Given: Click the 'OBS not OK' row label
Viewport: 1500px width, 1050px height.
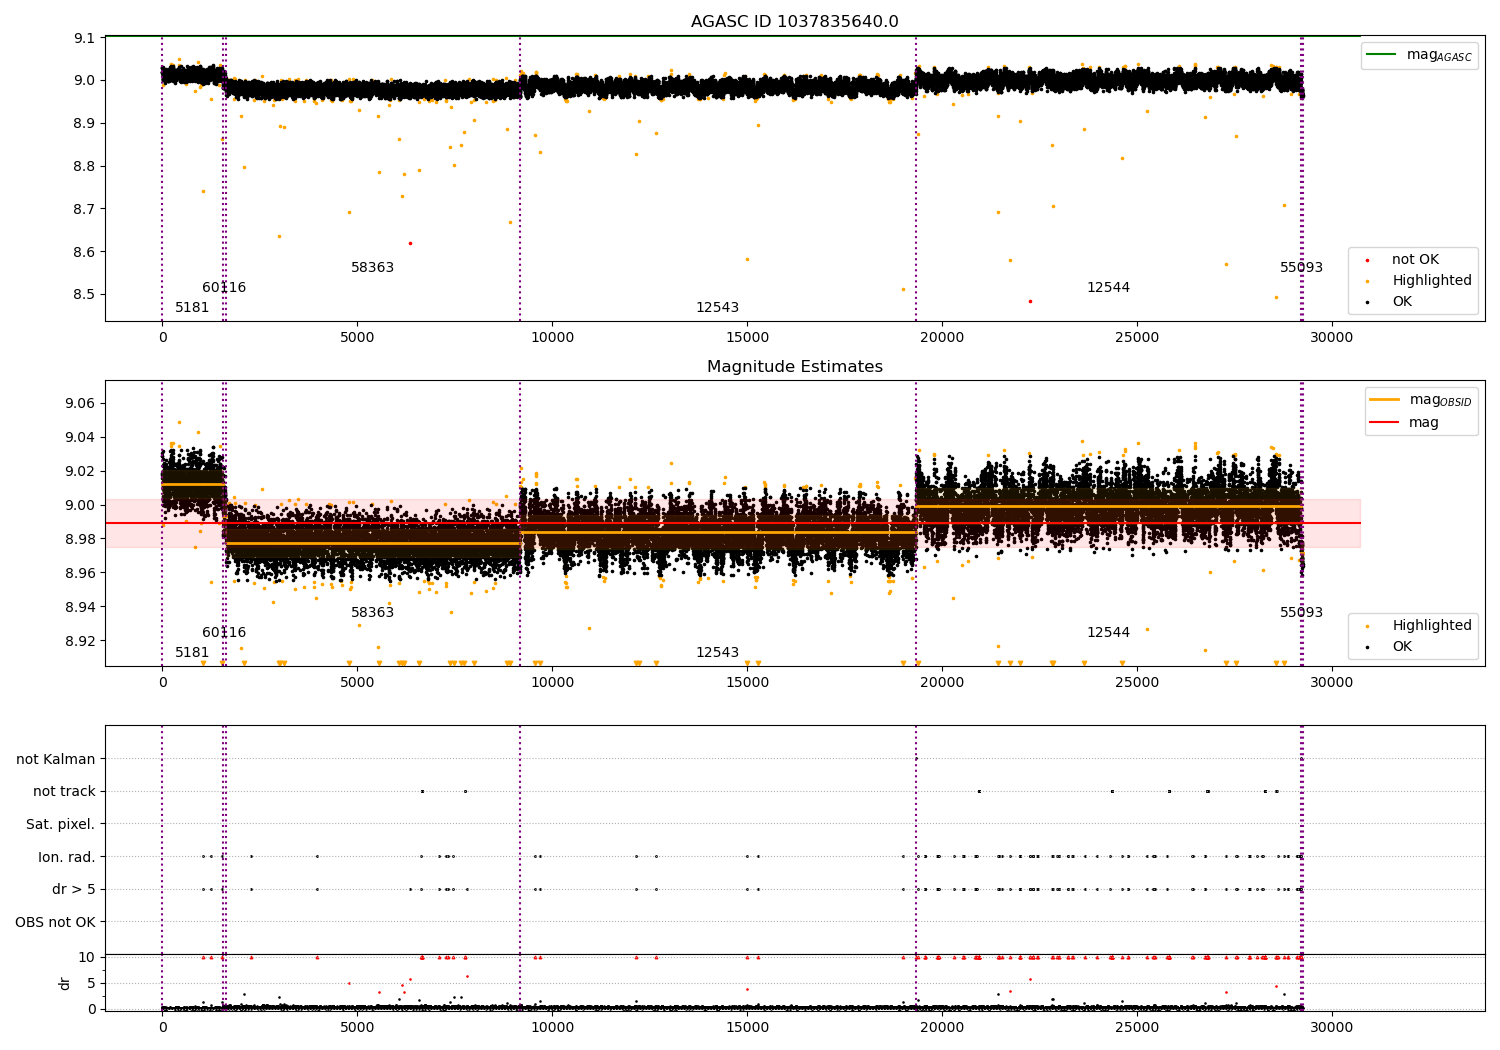Looking at the screenshot, I should coord(56,922).
